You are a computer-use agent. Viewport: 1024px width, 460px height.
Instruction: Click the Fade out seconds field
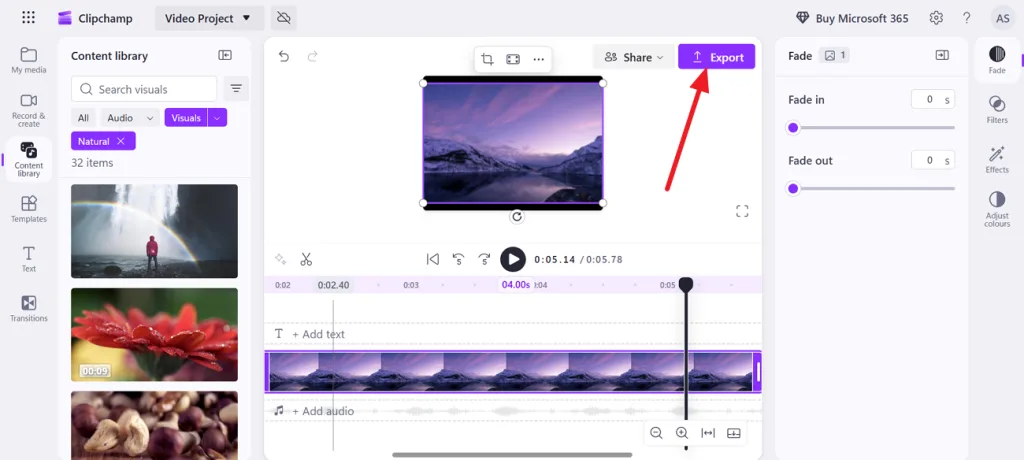click(933, 160)
